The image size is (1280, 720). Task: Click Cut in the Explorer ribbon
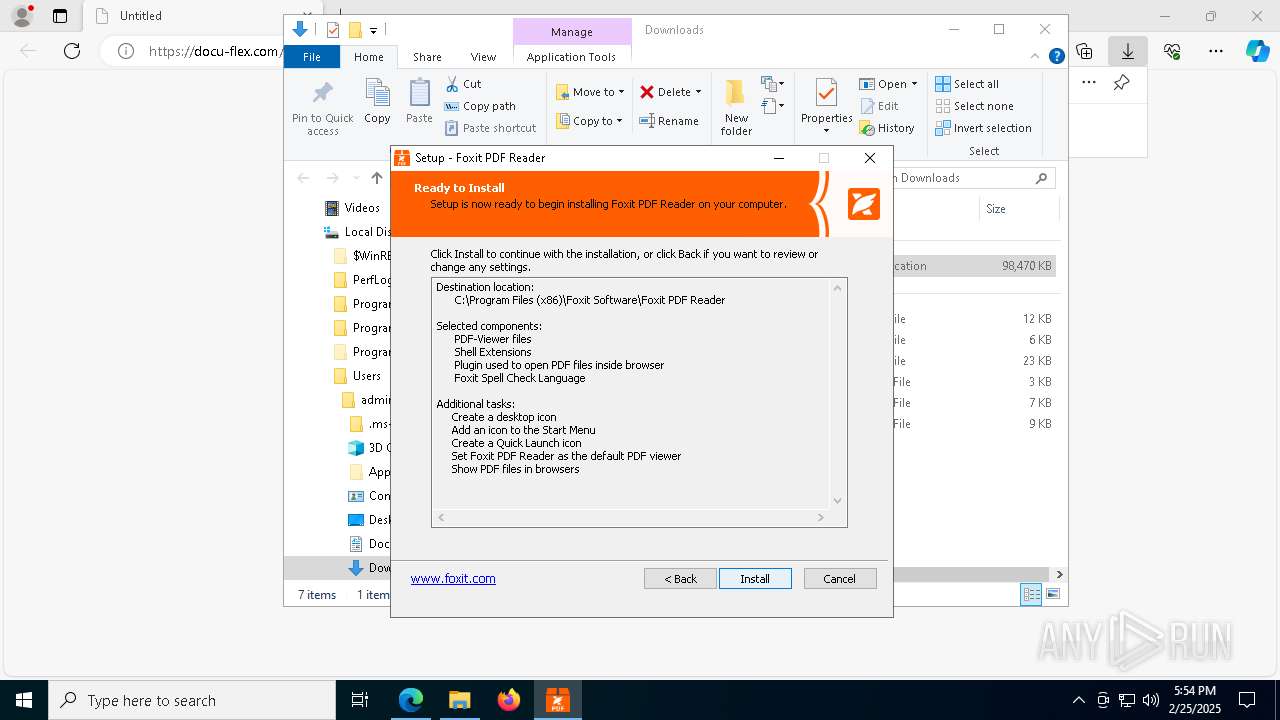tap(463, 84)
